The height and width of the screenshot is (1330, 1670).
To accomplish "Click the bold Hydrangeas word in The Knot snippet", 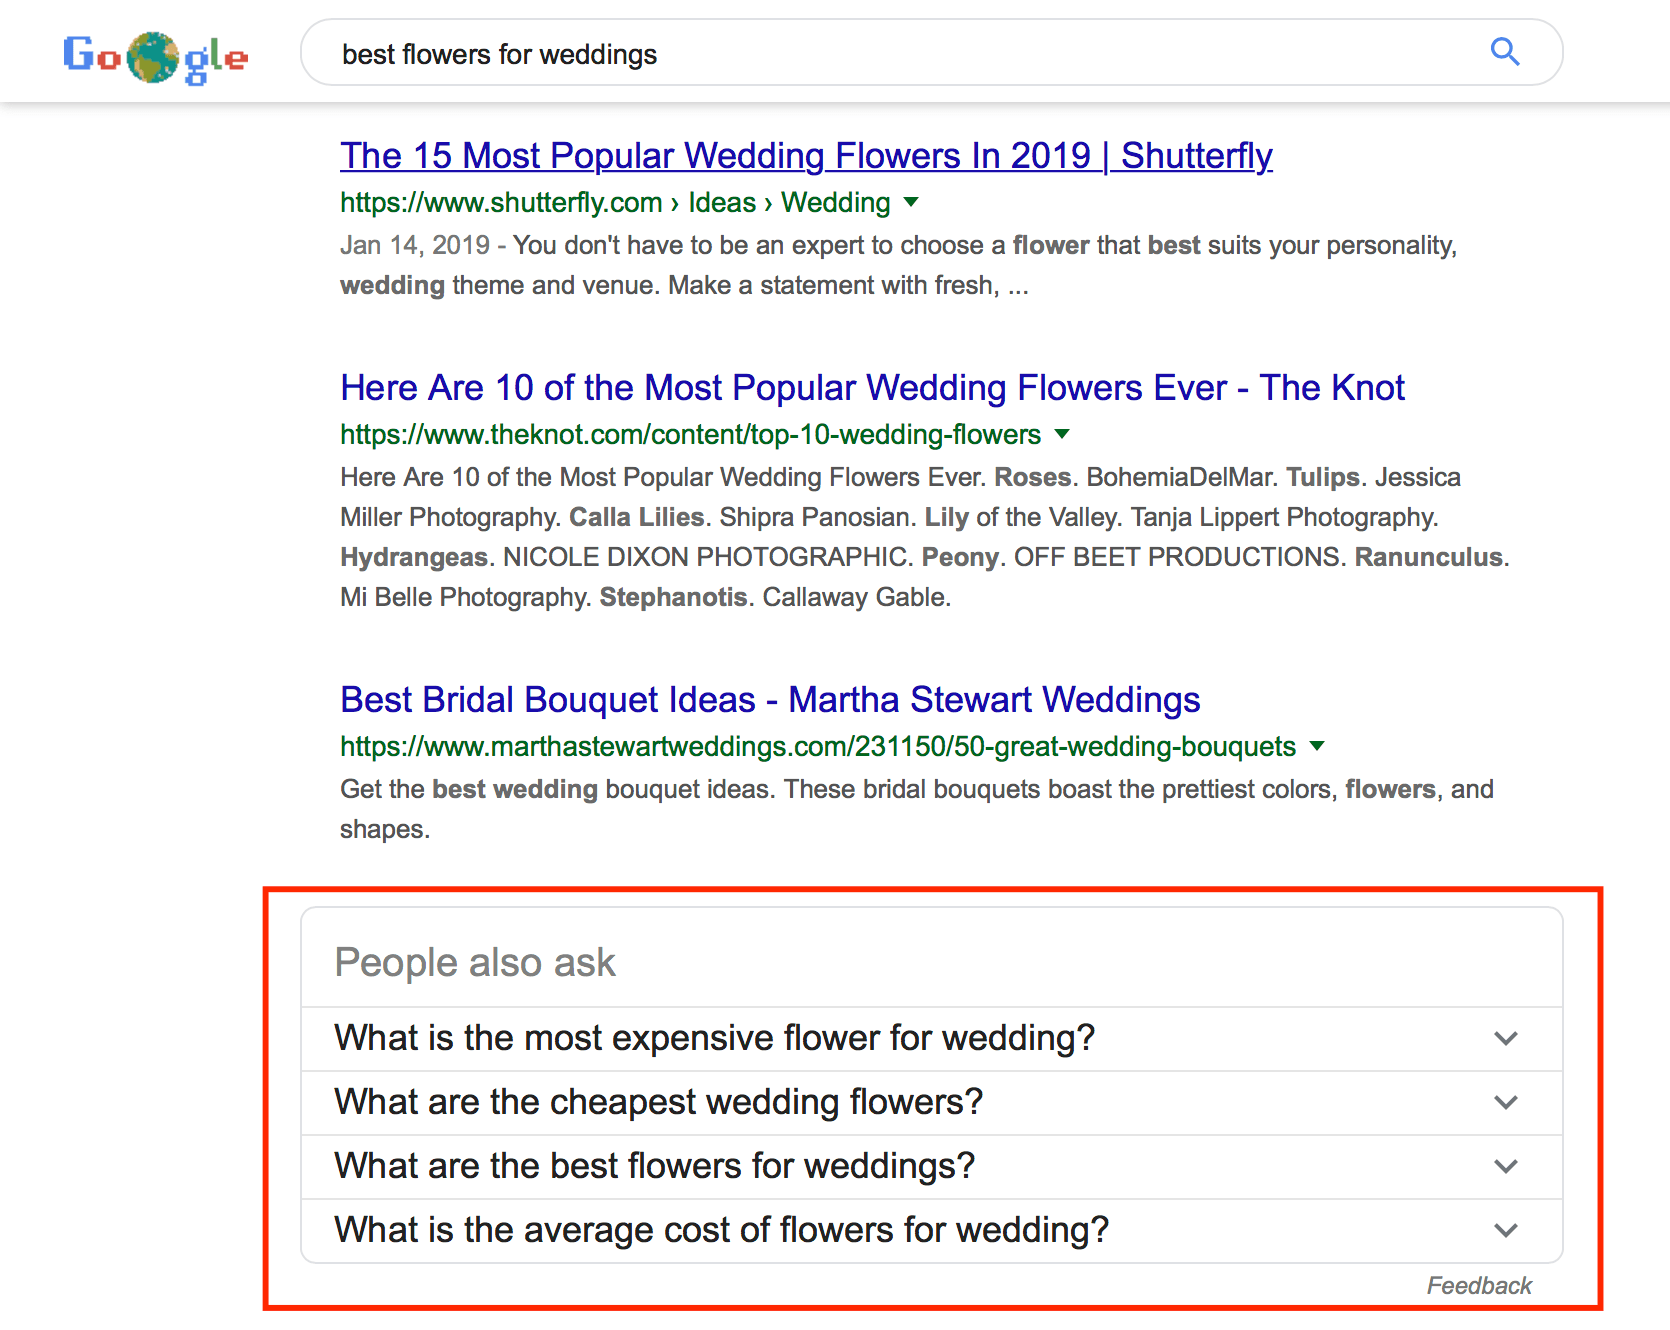I will pyautogui.click(x=414, y=558).
